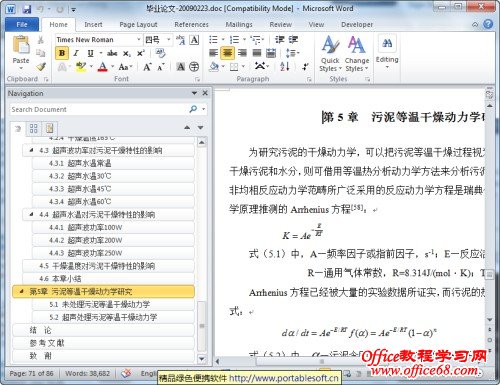
Task: Toggle Superscript formatting
Action: coord(141,53)
